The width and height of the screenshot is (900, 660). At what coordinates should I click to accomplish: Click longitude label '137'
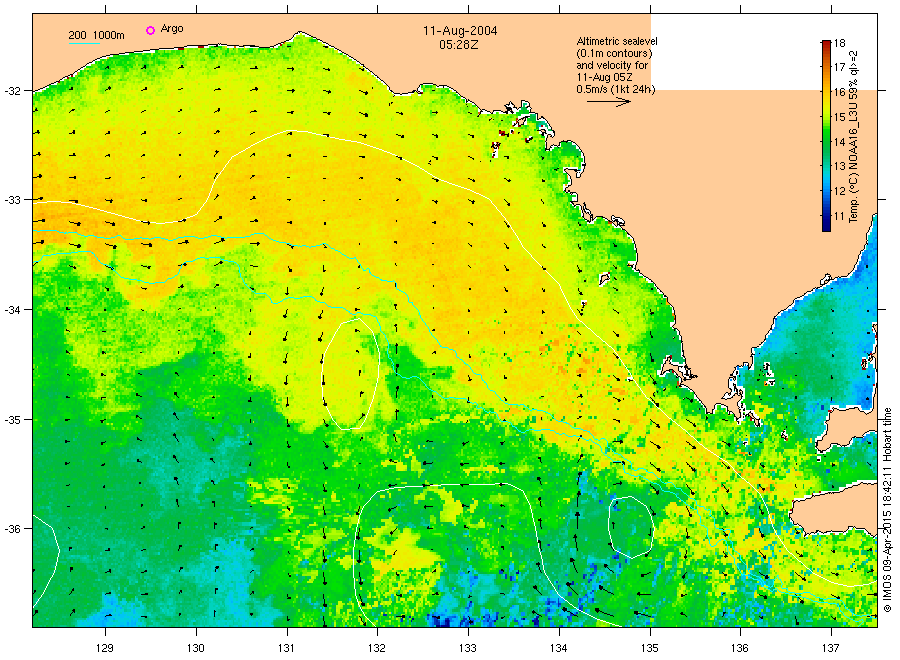(831, 648)
